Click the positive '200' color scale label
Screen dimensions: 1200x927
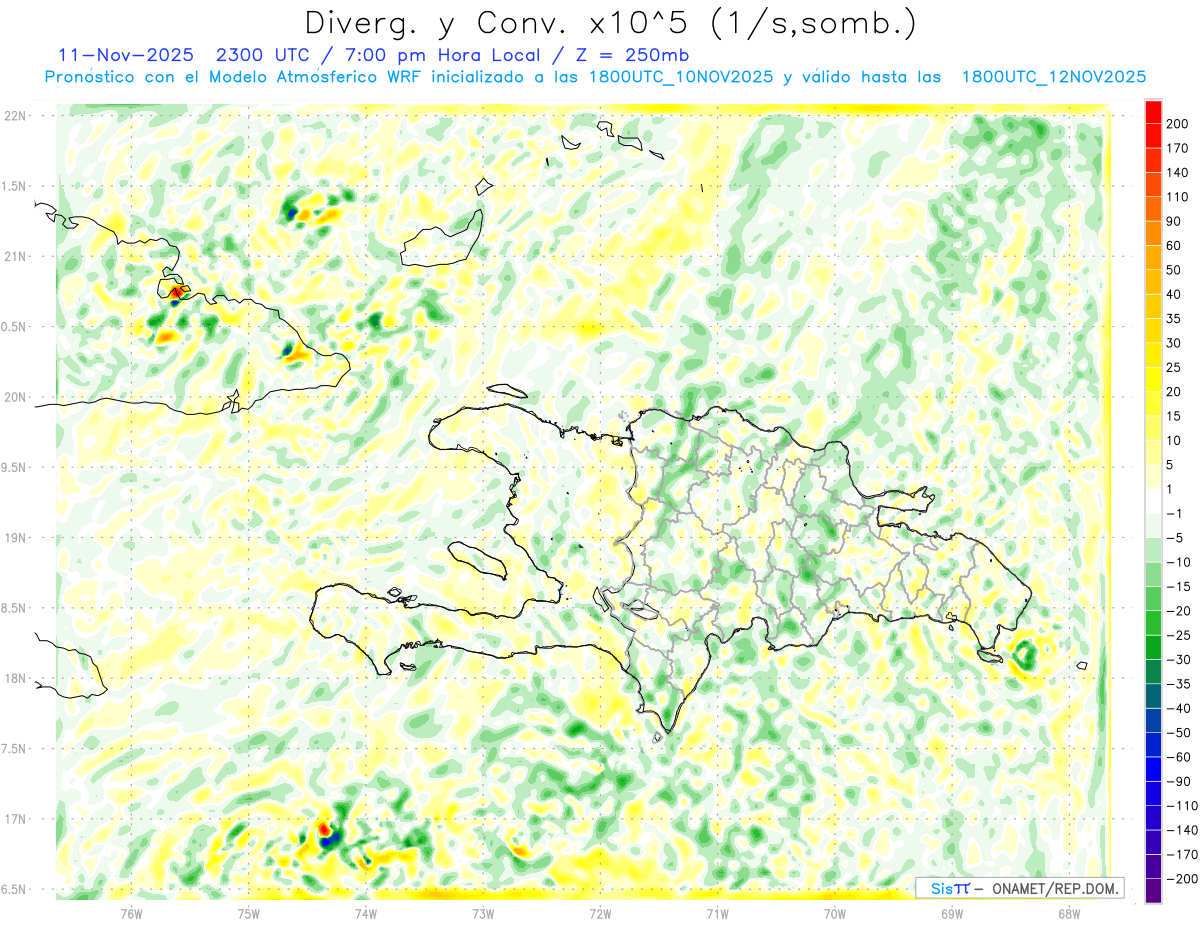pyautogui.click(x=1179, y=124)
